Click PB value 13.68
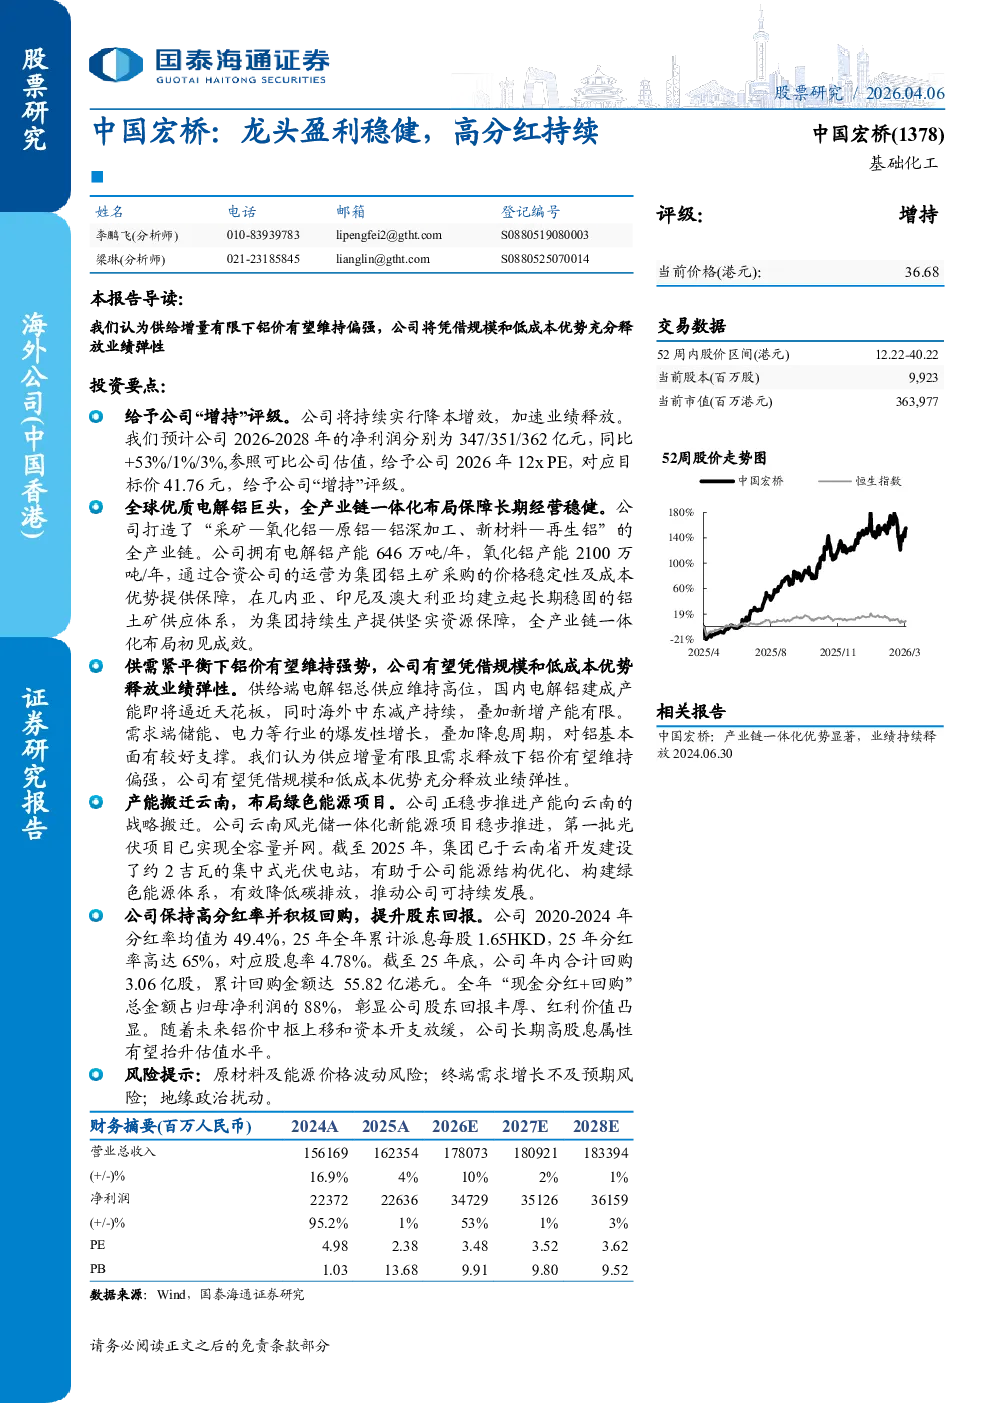 point(401,1270)
